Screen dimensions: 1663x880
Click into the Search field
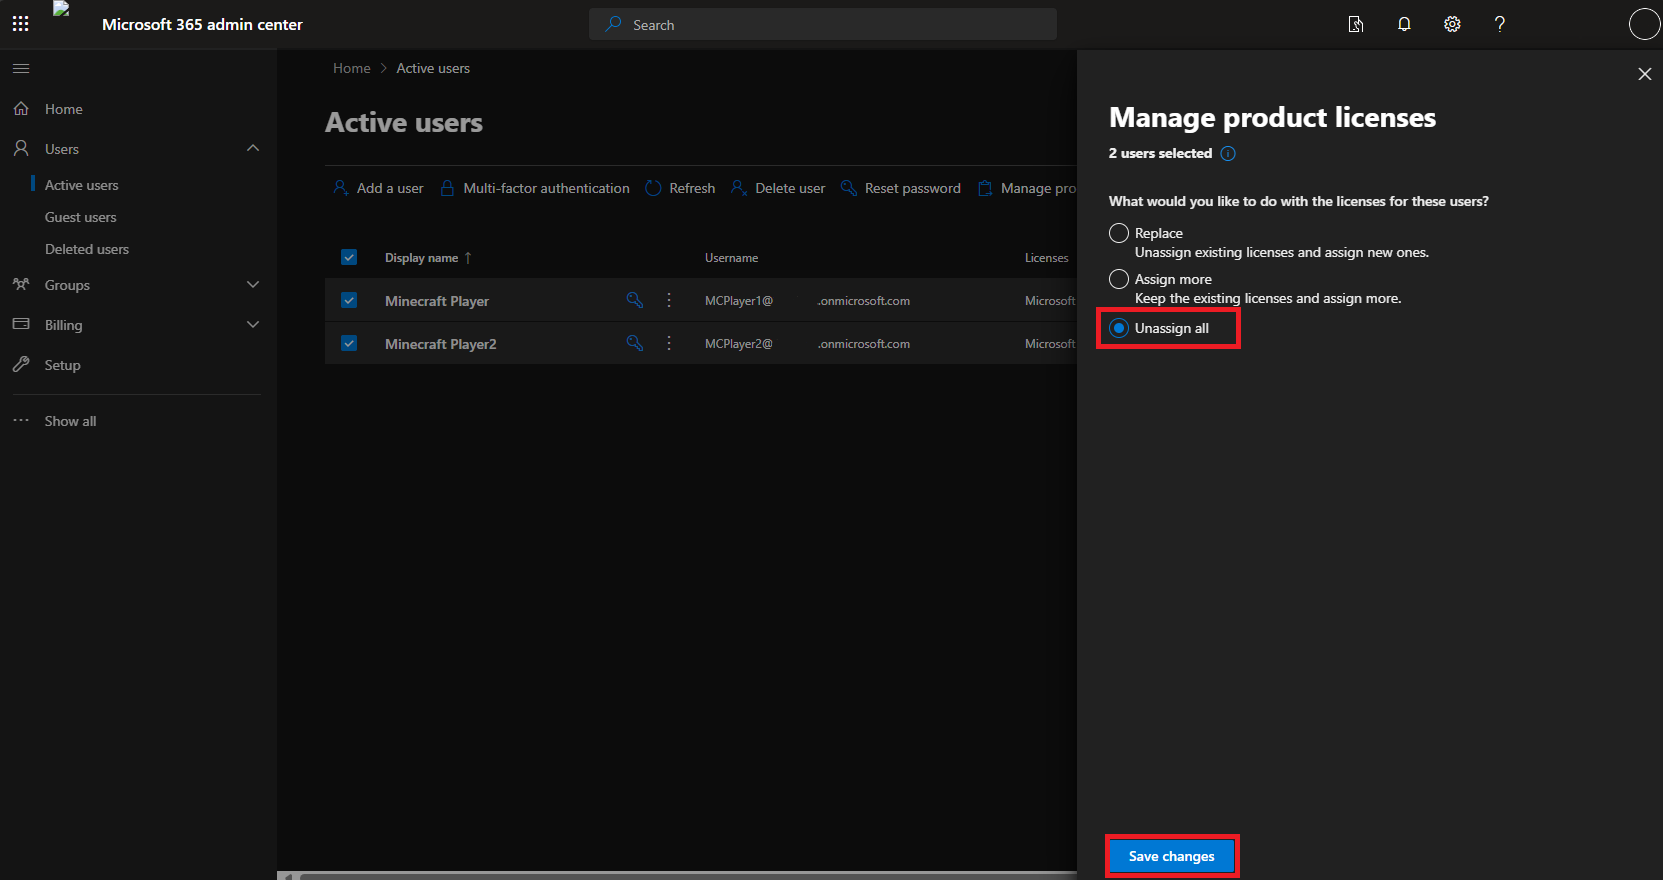pyautogui.click(x=823, y=24)
